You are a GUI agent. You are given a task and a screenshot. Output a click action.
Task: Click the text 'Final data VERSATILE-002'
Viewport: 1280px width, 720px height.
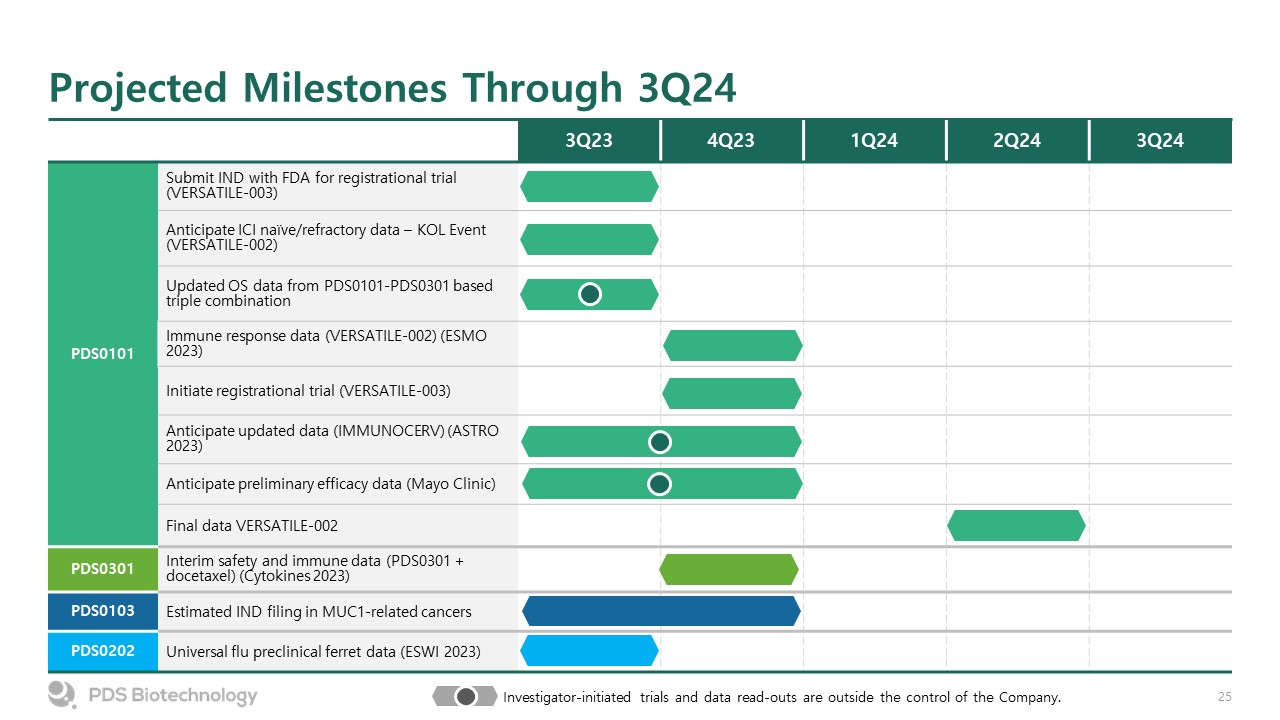click(x=252, y=525)
